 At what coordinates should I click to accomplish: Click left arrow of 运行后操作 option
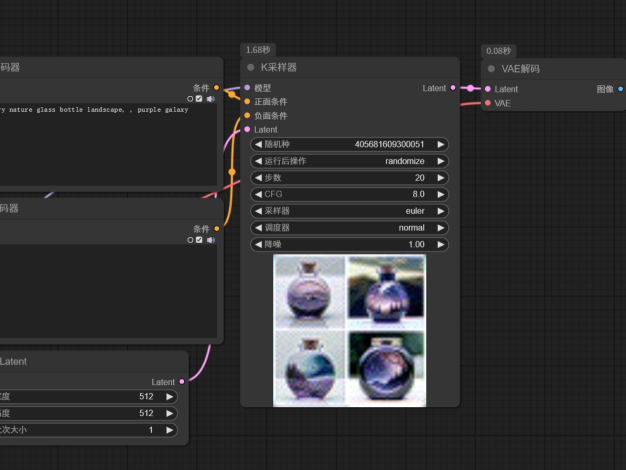[x=259, y=161]
